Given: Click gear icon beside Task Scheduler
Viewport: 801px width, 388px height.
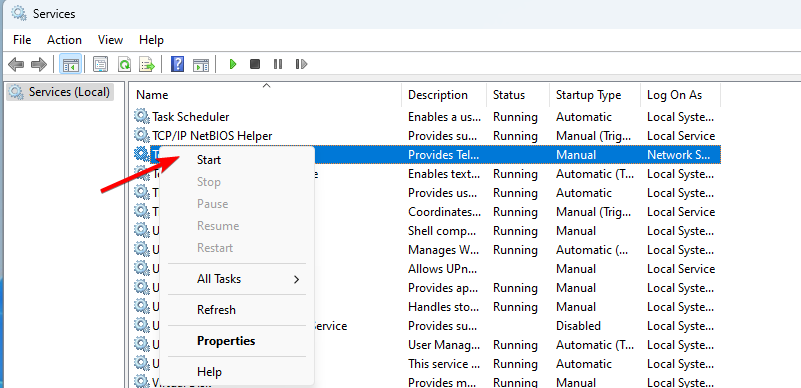Looking at the screenshot, I should [x=142, y=117].
